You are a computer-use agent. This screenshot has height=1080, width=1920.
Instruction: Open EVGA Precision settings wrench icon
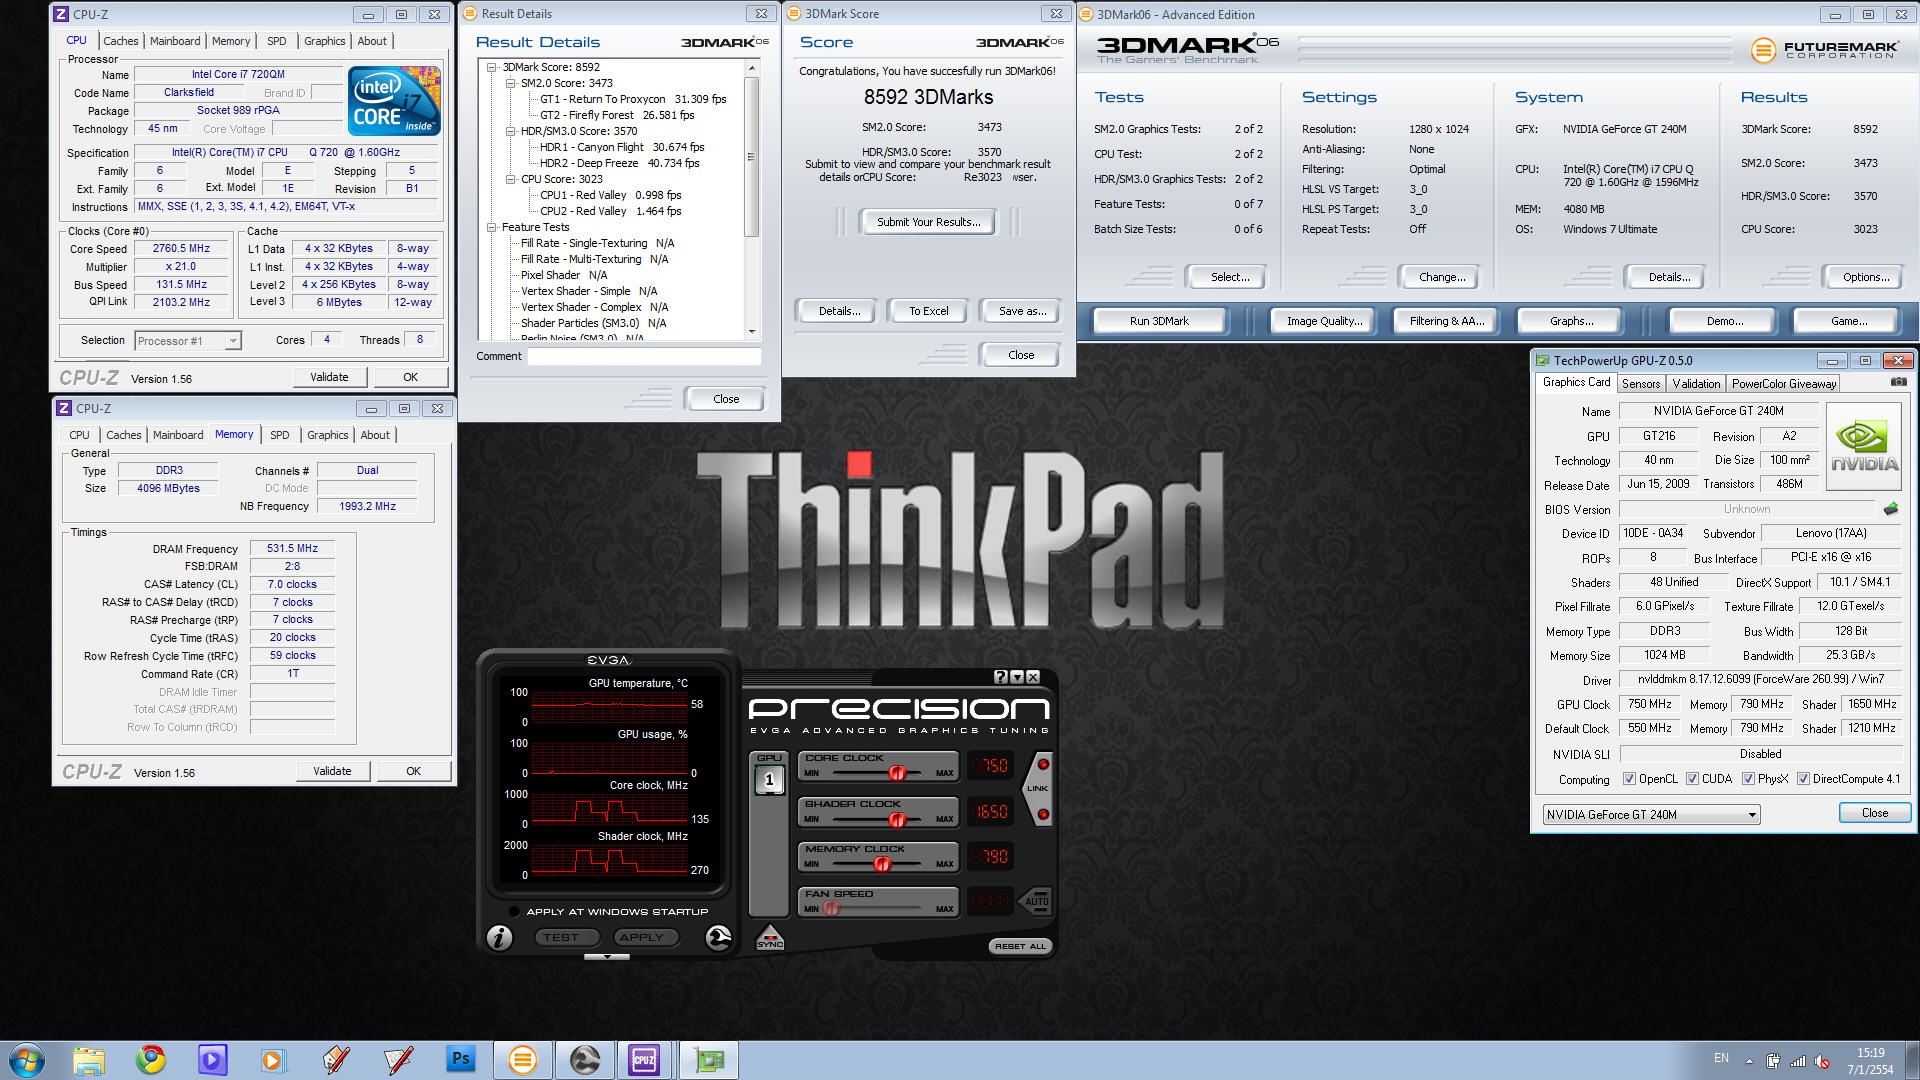(x=718, y=937)
